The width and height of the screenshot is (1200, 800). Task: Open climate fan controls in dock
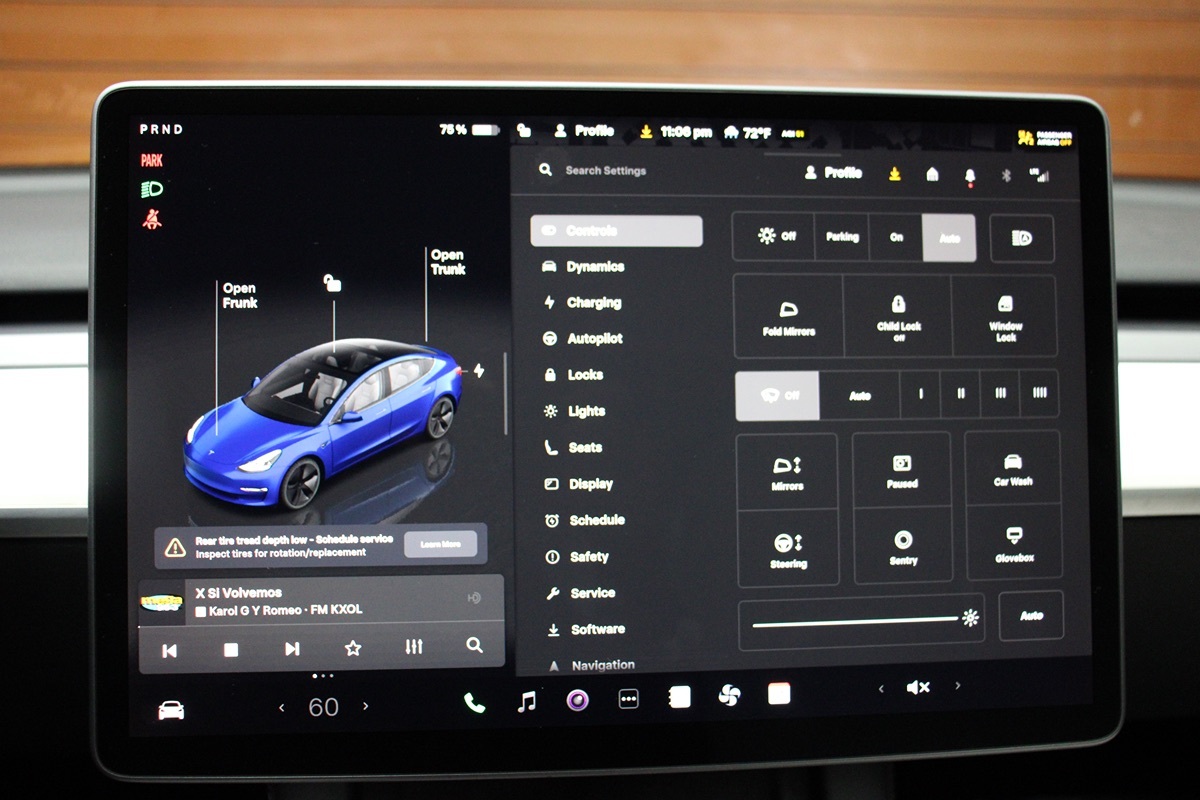click(x=730, y=696)
